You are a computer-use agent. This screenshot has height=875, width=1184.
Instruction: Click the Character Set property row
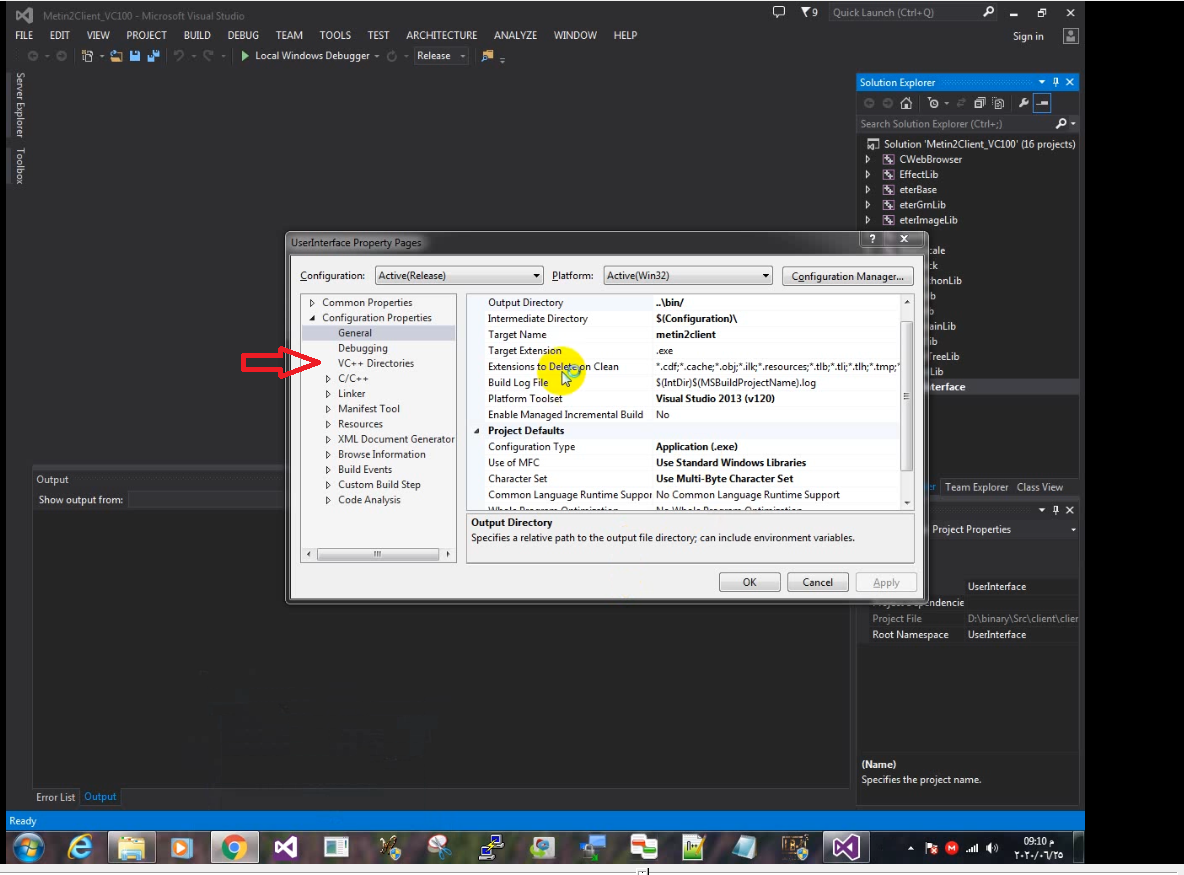[683, 479]
